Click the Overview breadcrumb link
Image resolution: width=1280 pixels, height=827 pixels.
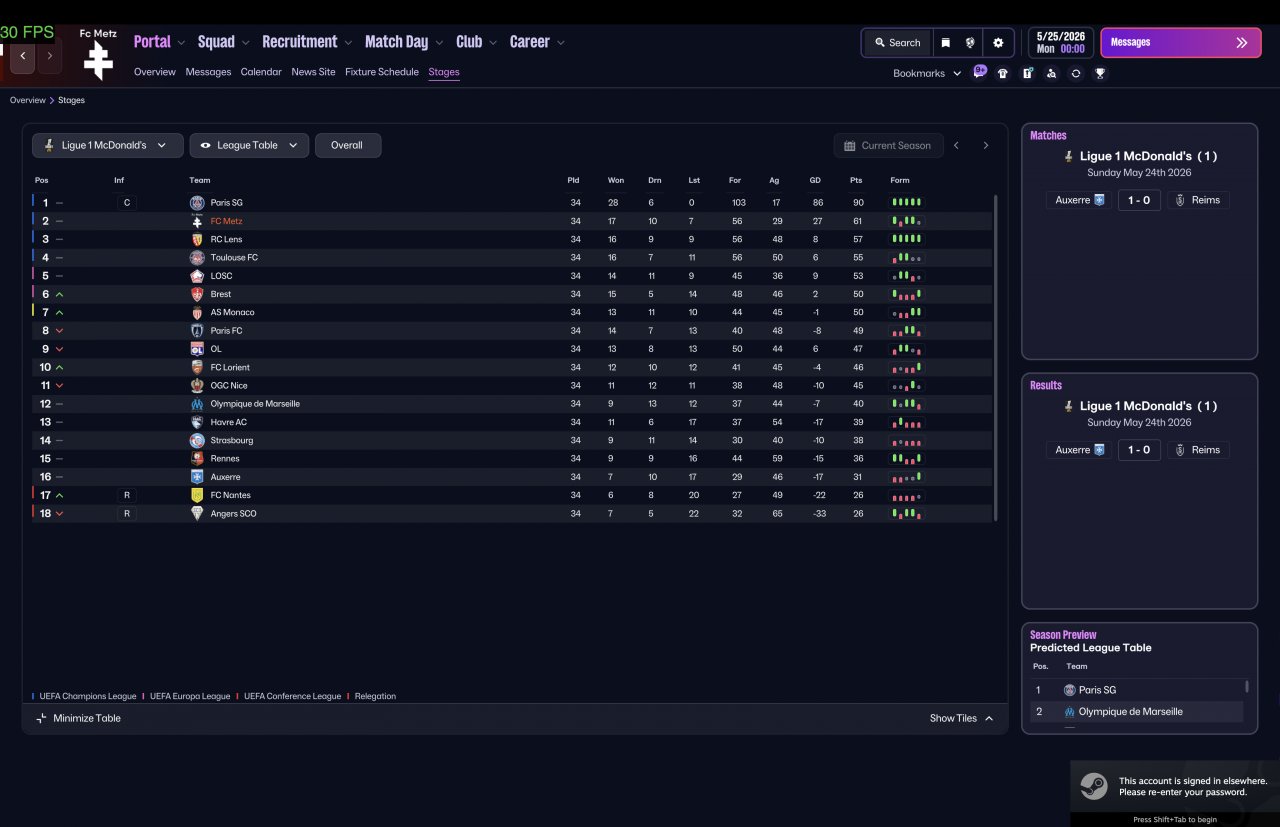[28, 100]
